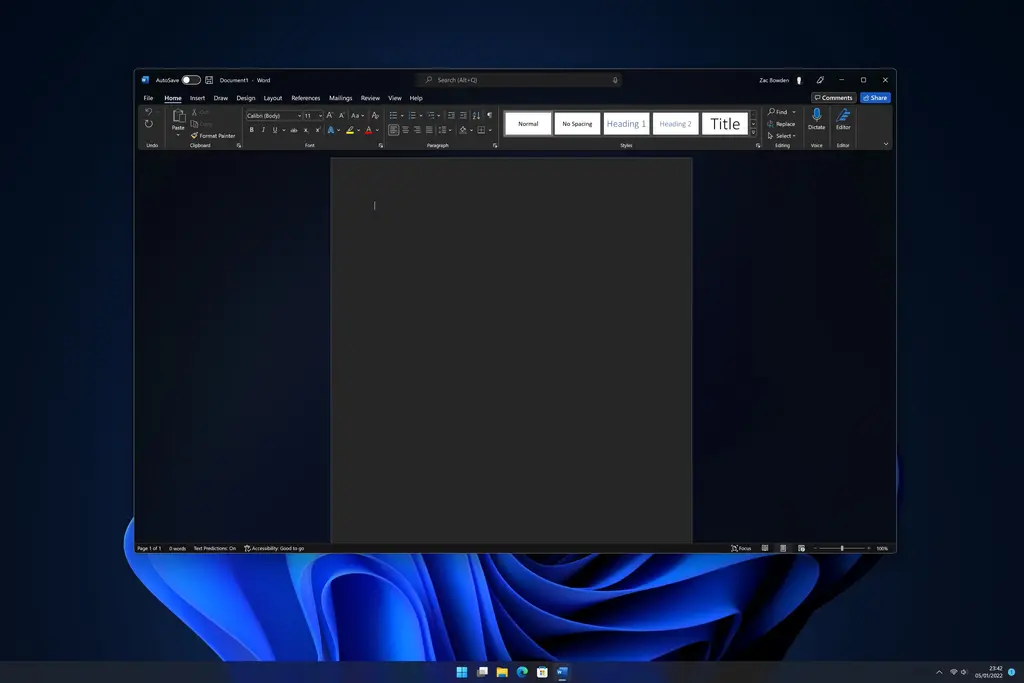Toggle Show/Hide paragraph marks
This screenshot has height=683, width=1024.
[489, 116]
